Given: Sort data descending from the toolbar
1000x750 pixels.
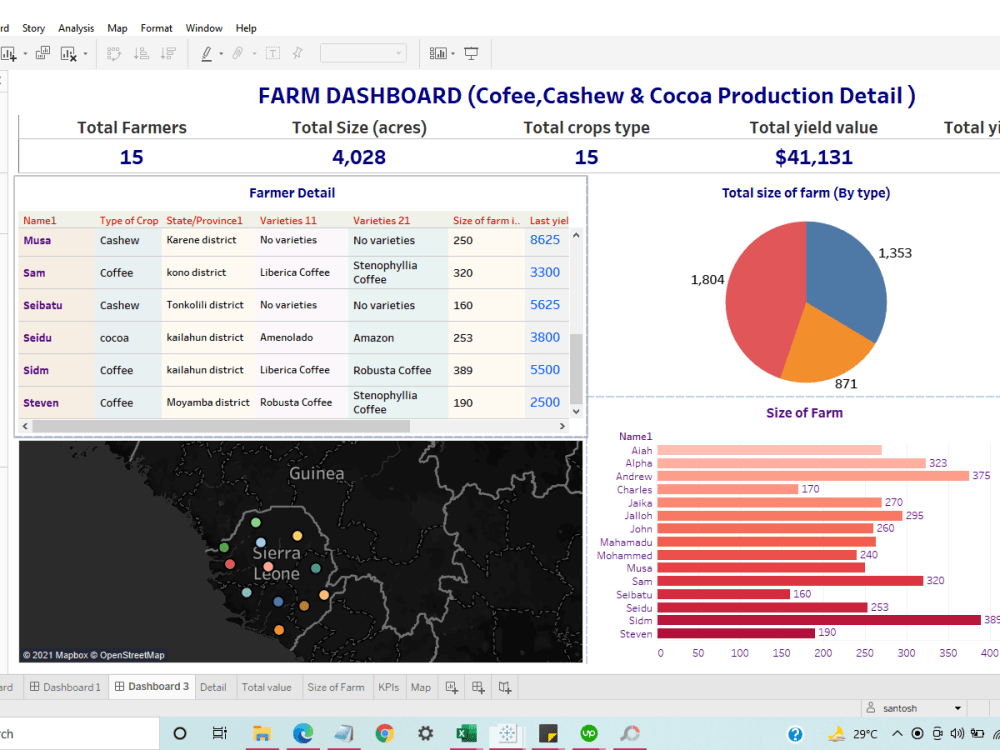Looking at the screenshot, I should pyautogui.click(x=167, y=52).
